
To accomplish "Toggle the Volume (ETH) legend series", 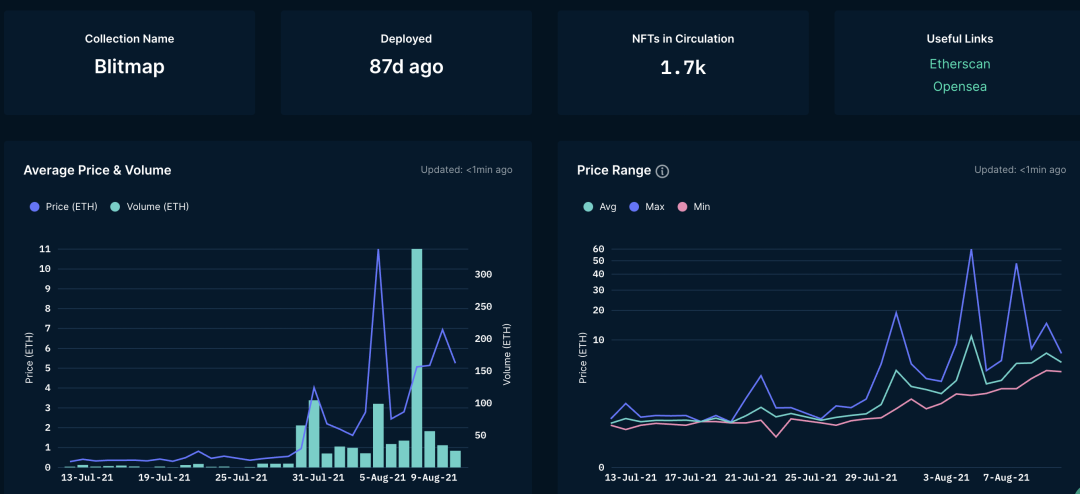I will [x=150, y=206].
